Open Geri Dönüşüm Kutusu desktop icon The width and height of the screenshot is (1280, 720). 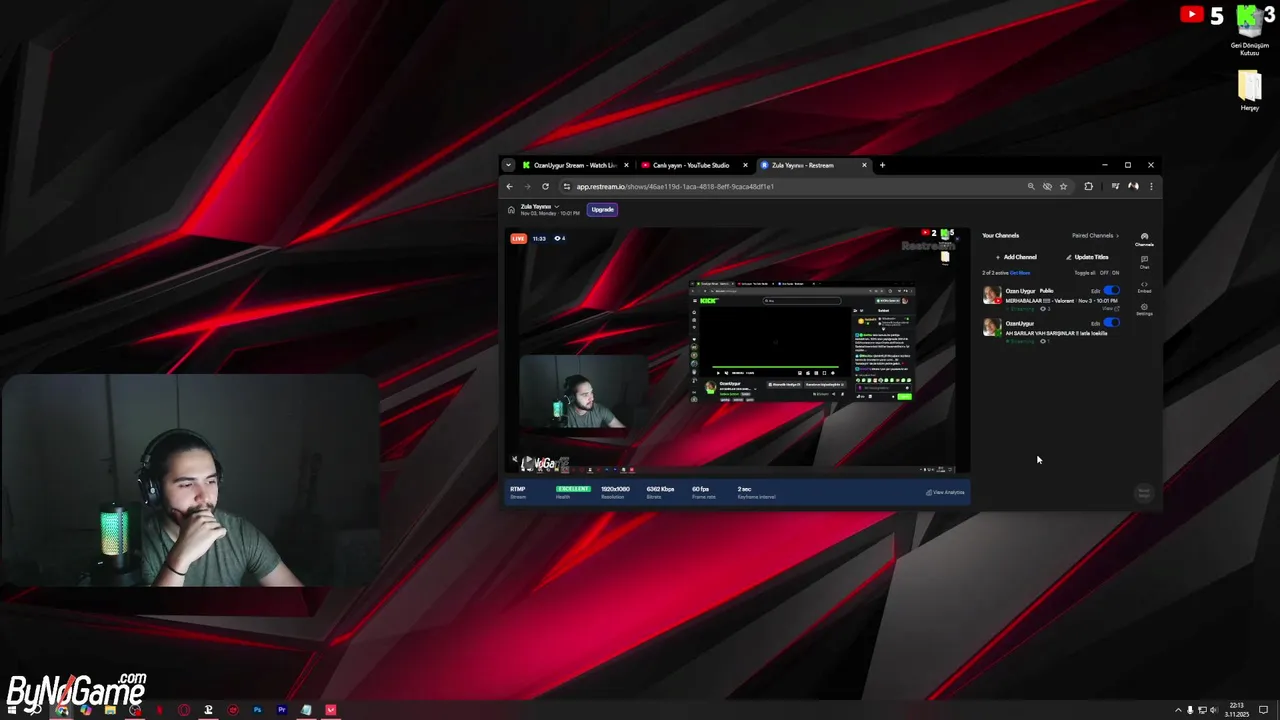tap(1249, 31)
